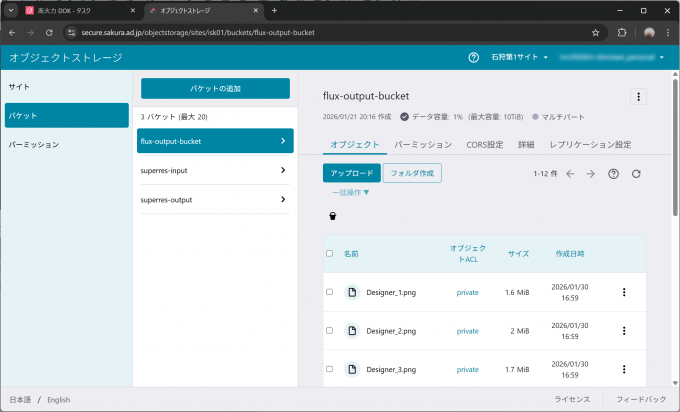This screenshot has height=412, width=680.
Task: Open row menu for Designer_1.png
Action: click(x=624, y=292)
